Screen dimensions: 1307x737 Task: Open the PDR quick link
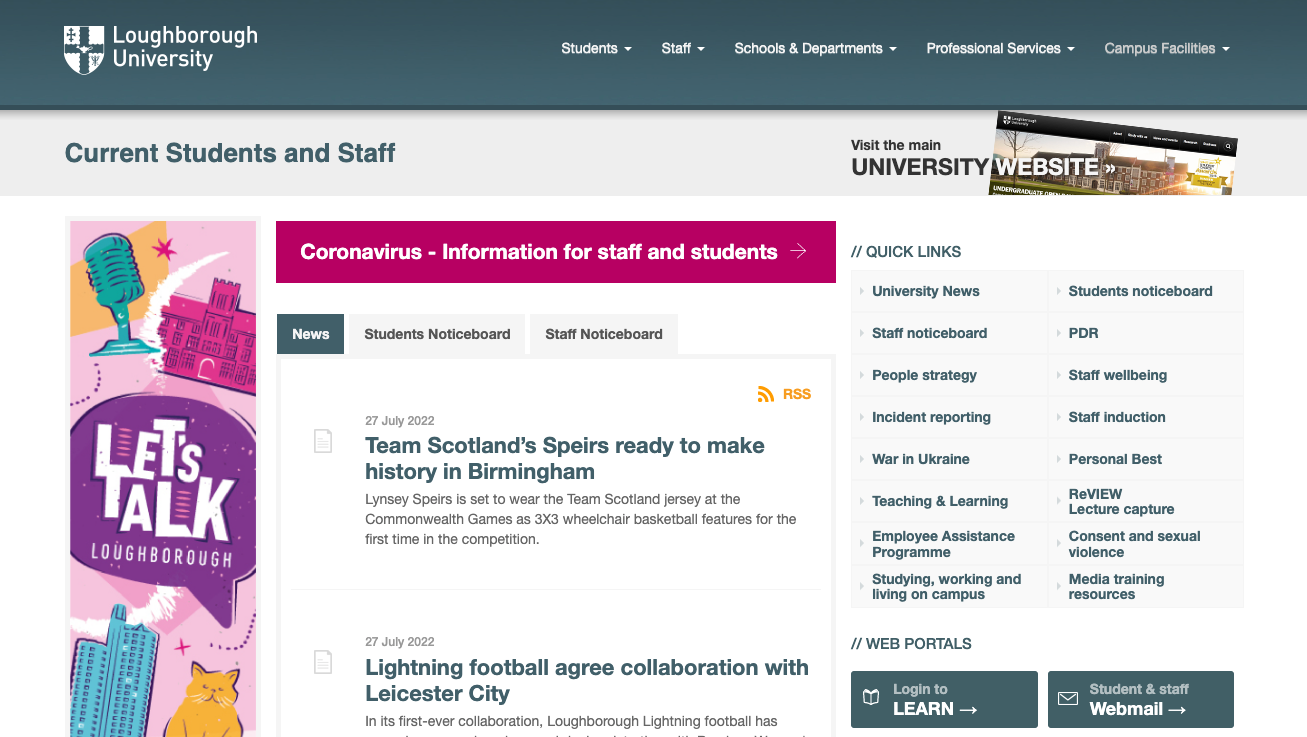coord(1083,333)
